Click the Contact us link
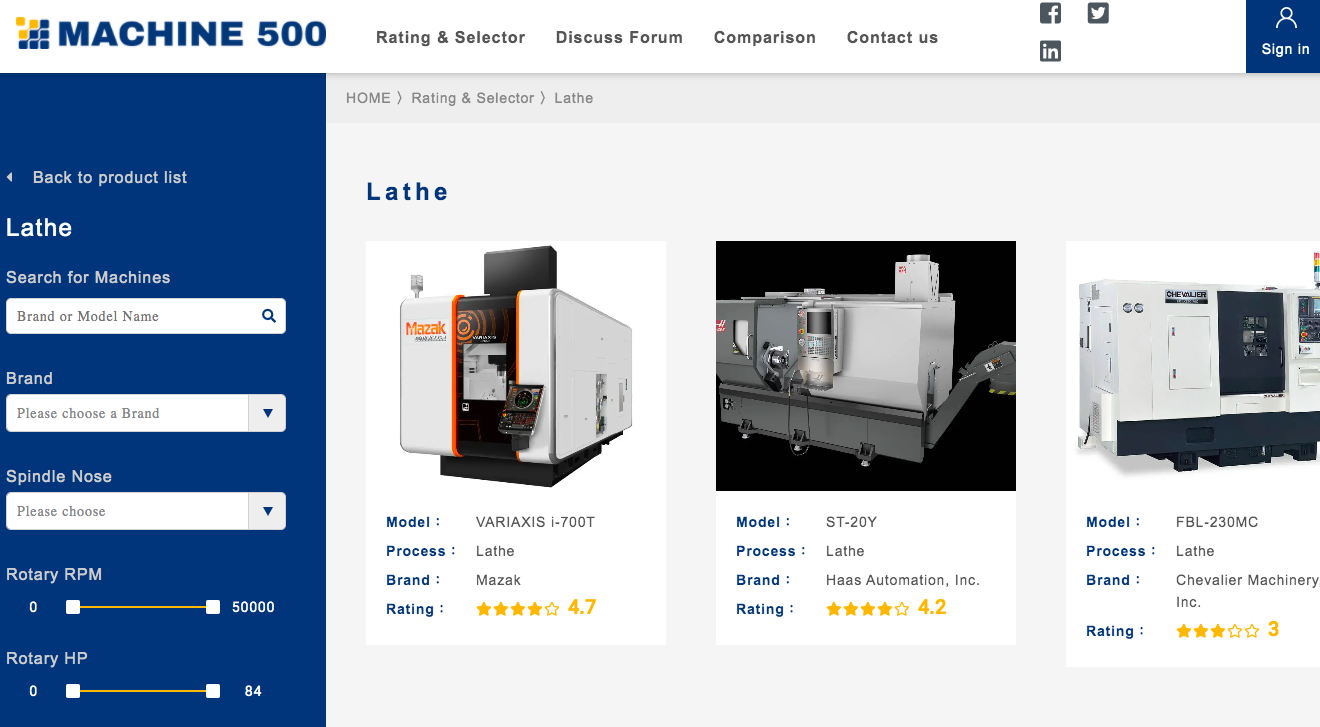Image resolution: width=1320 pixels, height=727 pixels. point(892,38)
